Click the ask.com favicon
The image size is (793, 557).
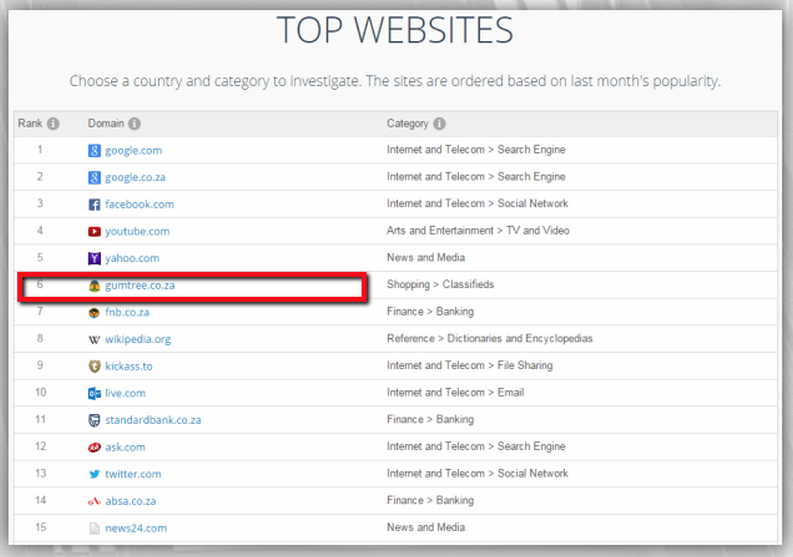94,447
